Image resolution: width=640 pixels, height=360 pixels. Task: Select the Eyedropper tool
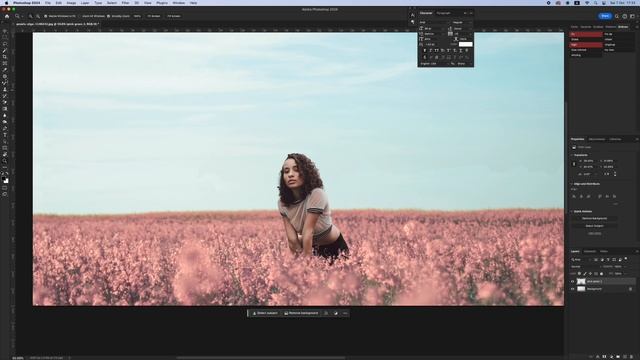coord(5,69)
